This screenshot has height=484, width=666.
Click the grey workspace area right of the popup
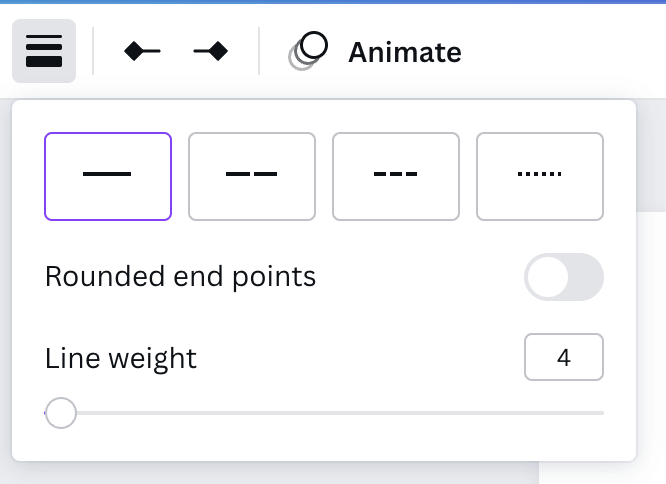point(651,155)
